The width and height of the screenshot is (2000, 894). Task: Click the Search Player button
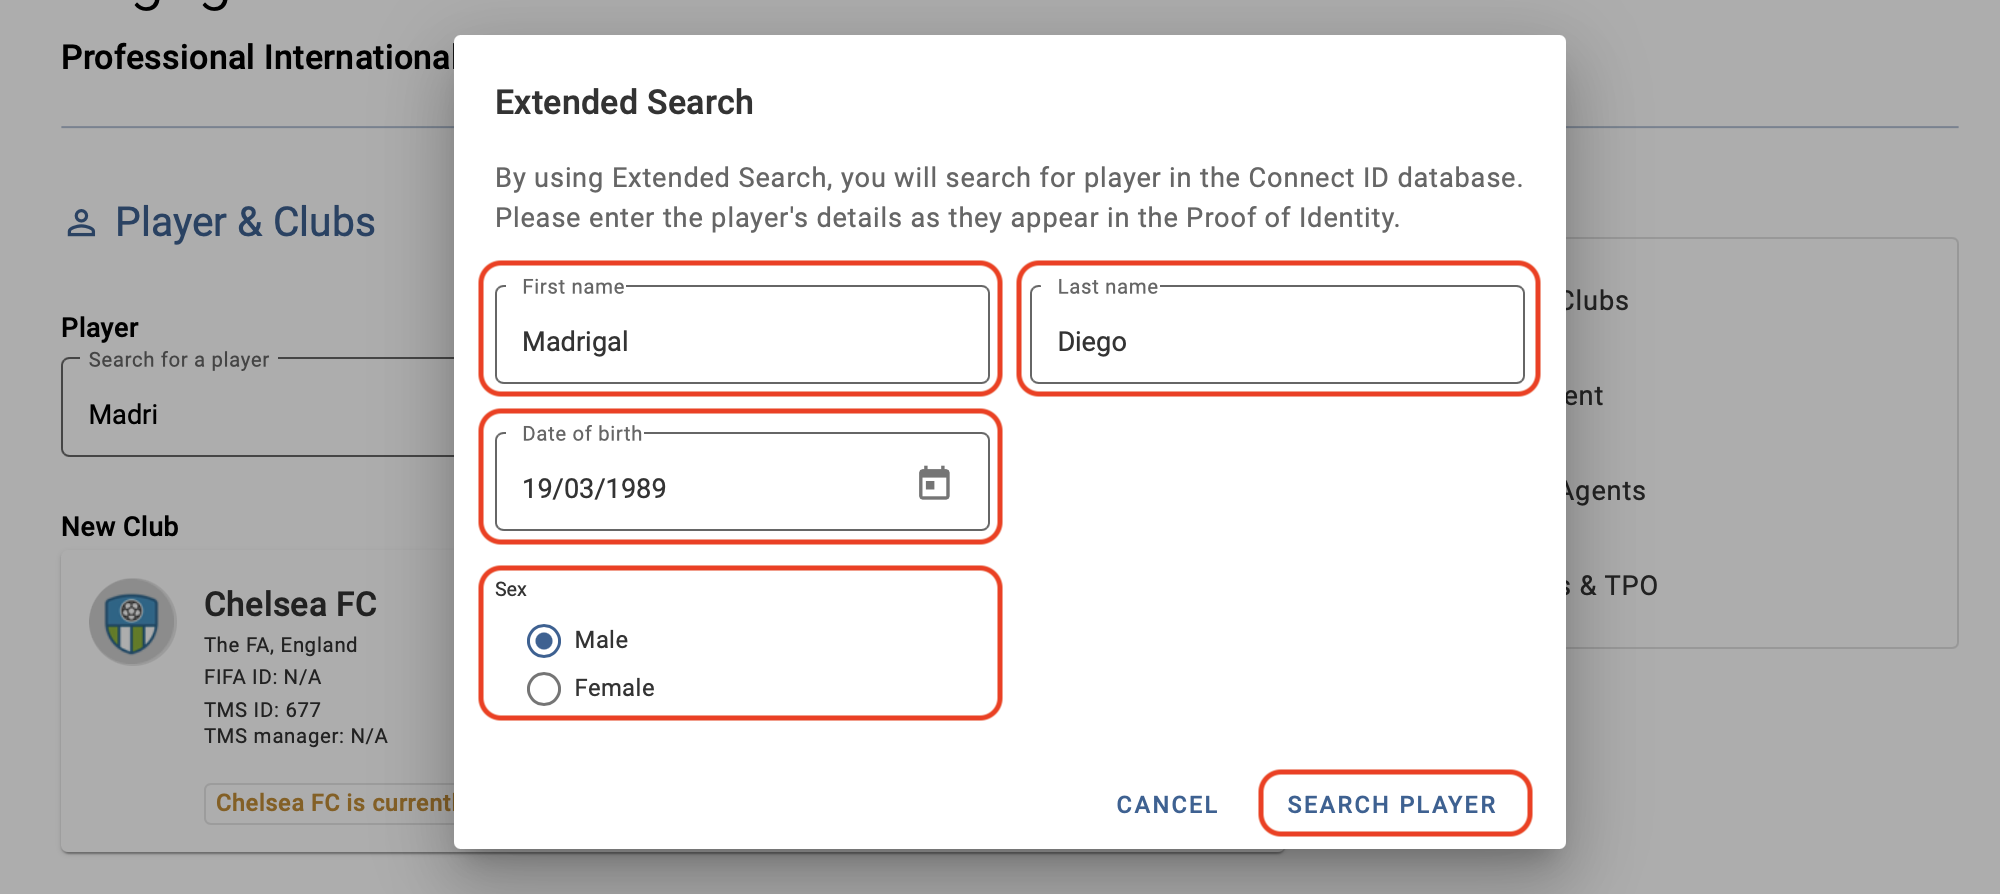click(x=1392, y=804)
